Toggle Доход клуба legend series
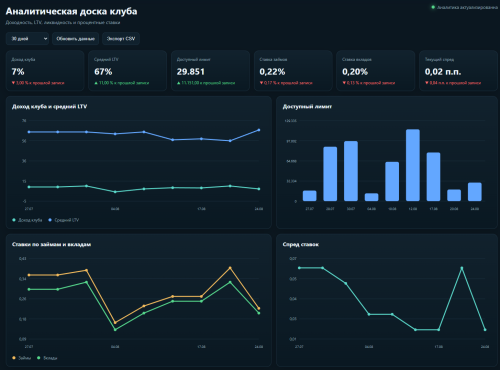 (x=27, y=220)
